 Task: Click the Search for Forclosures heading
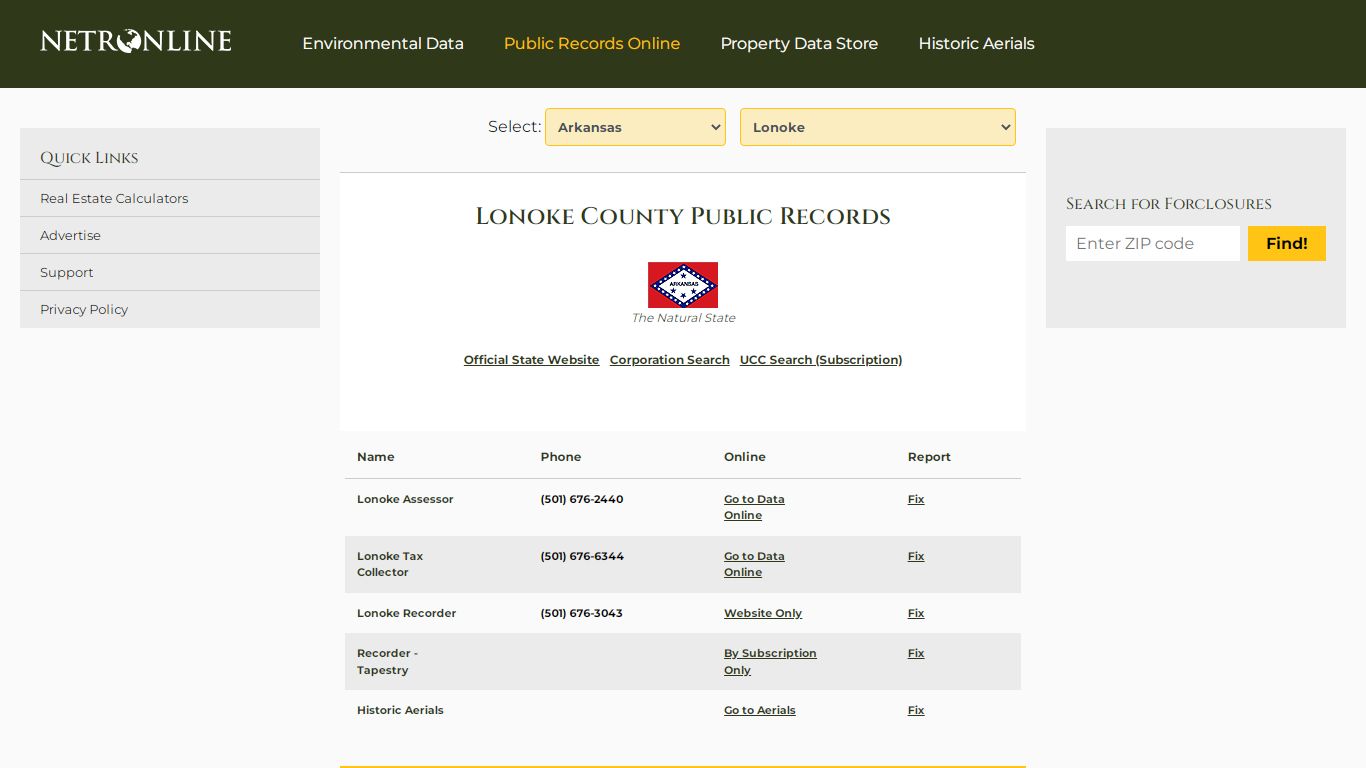pyautogui.click(x=1169, y=204)
